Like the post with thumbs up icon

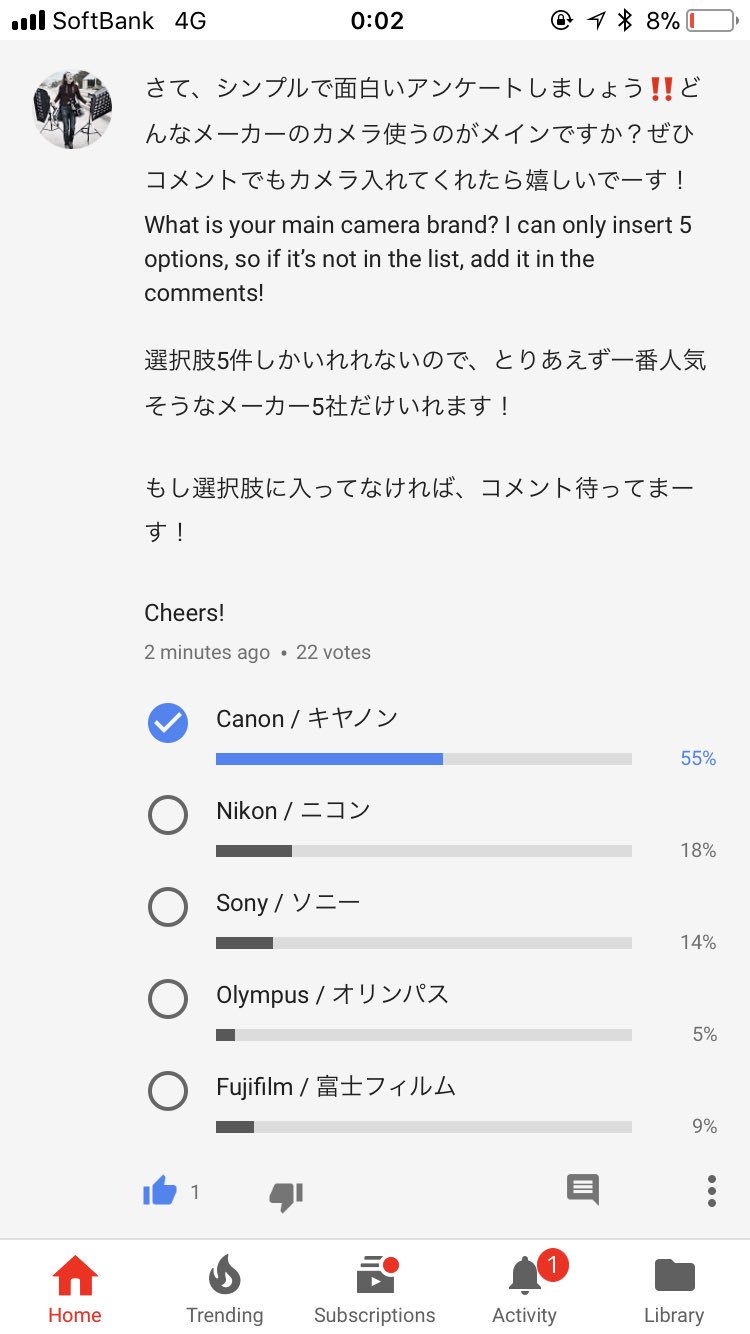pyautogui.click(x=160, y=1191)
